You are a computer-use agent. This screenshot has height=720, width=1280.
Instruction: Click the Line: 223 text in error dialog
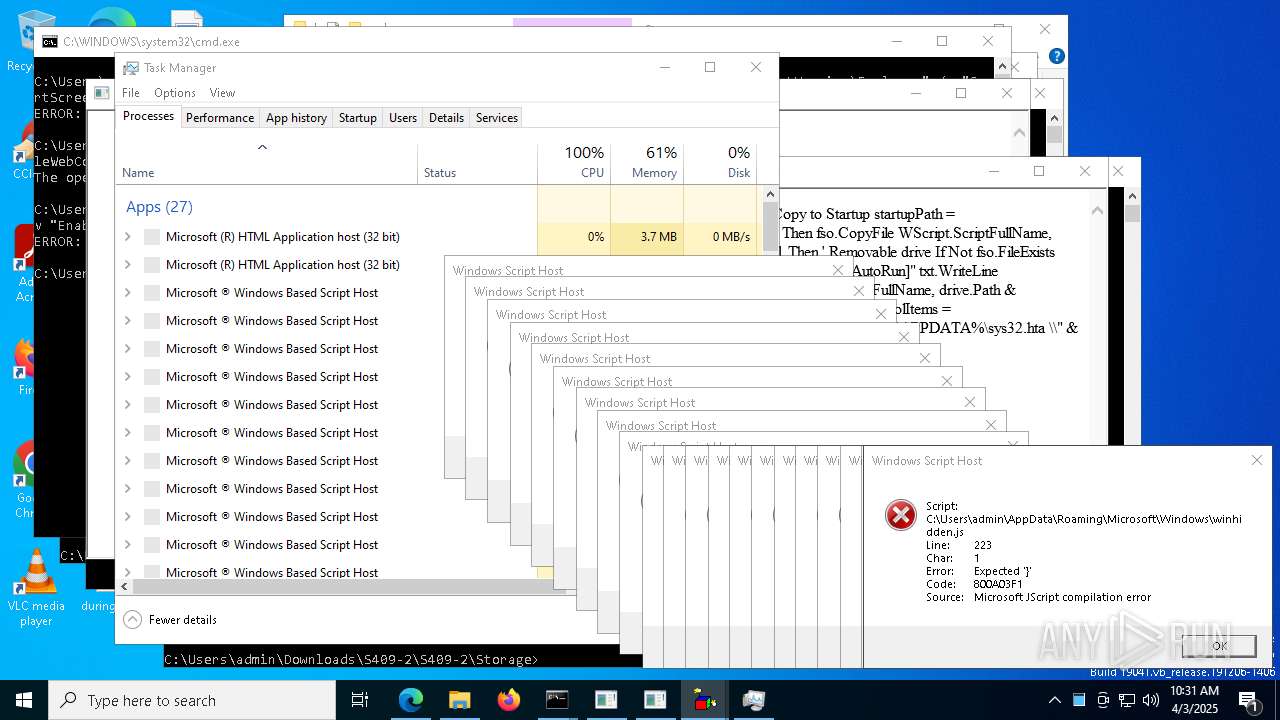click(x=958, y=545)
